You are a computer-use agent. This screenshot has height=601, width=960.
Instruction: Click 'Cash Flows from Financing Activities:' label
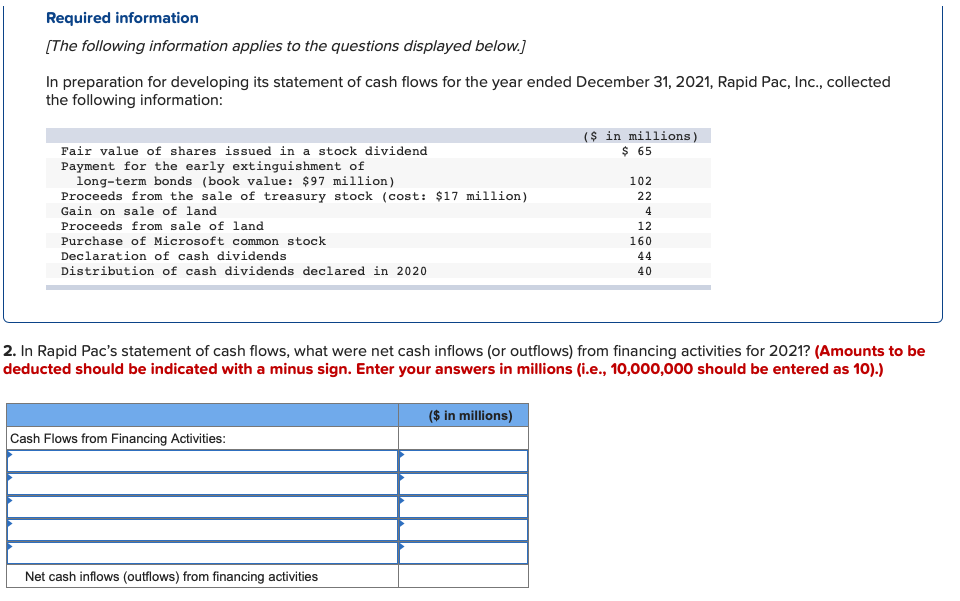pyautogui.click(x=118, y=438)
